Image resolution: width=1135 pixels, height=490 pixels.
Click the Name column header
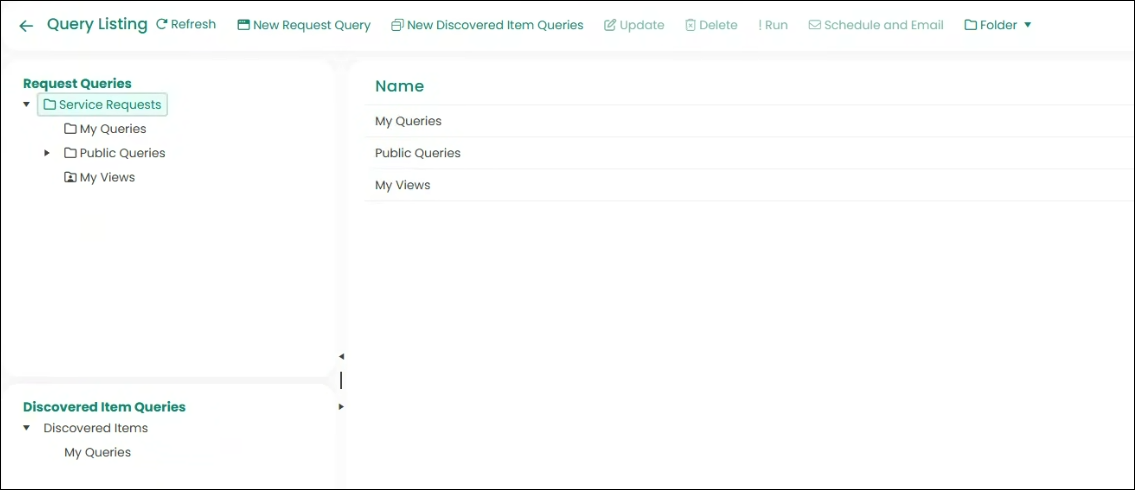pyautogui.click(x=399, y=86)
